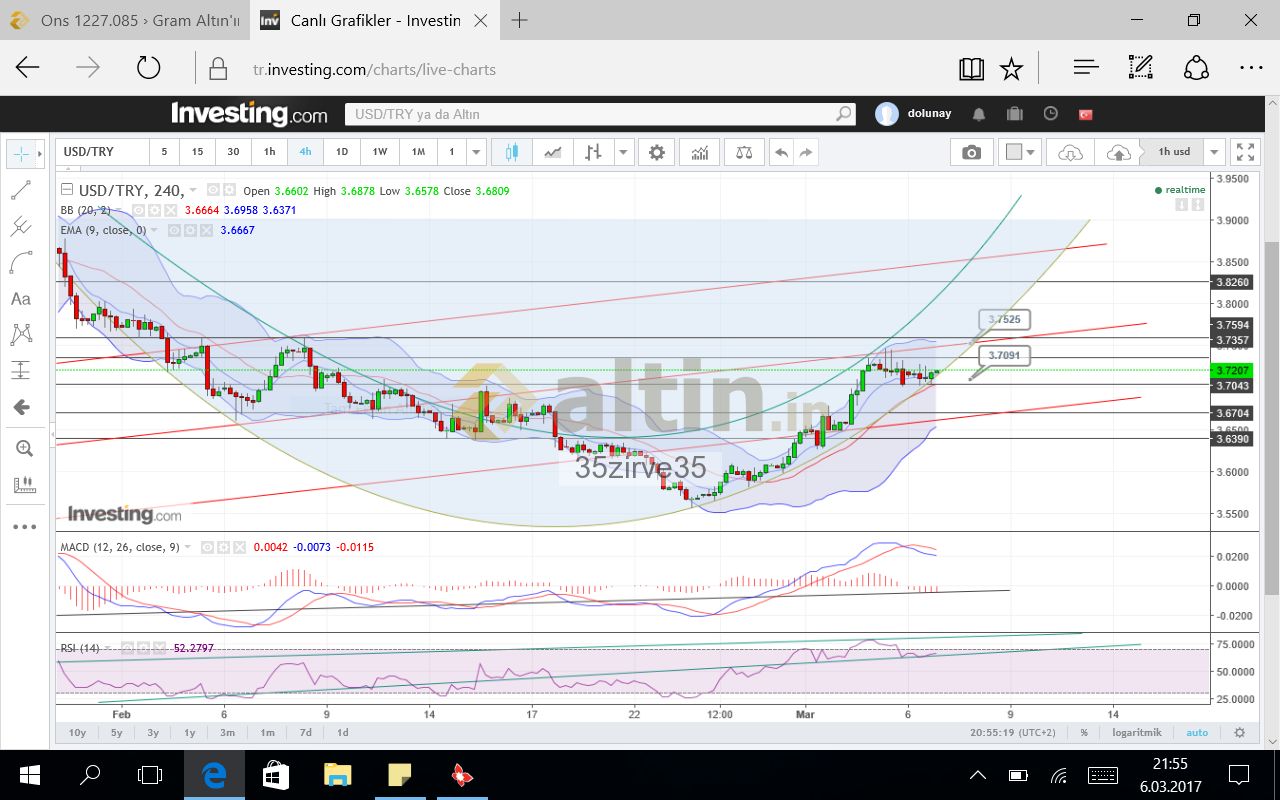Toggle fullscreen chart mode

(1245, 152)
